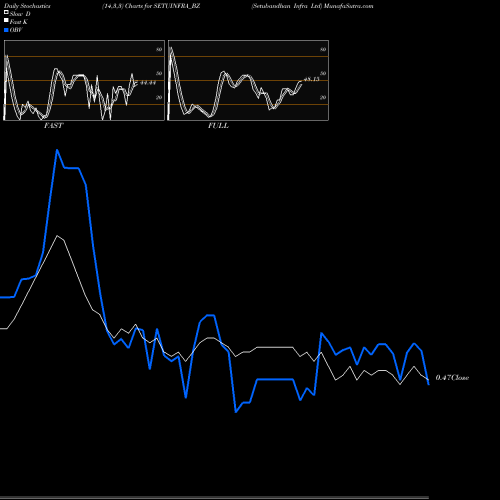Click the 20 level label in FAST chart
The width and height of the screenshot is (500, 500).
[x=159, y=97]
